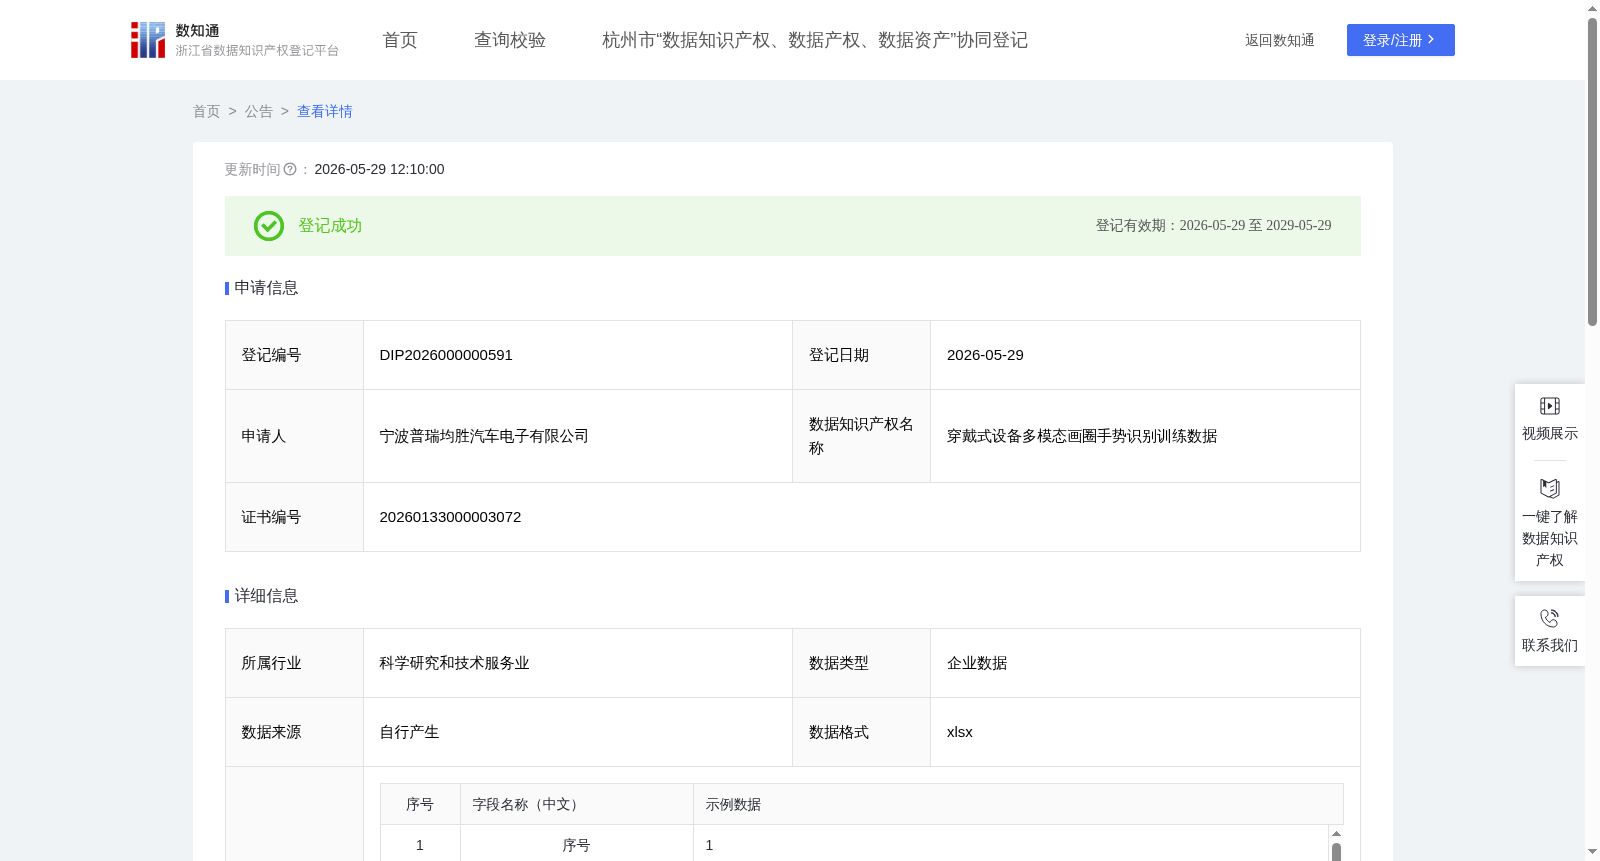Click the 返回数知通 link
The image size is (1600, 861).
click(1279, 40)
